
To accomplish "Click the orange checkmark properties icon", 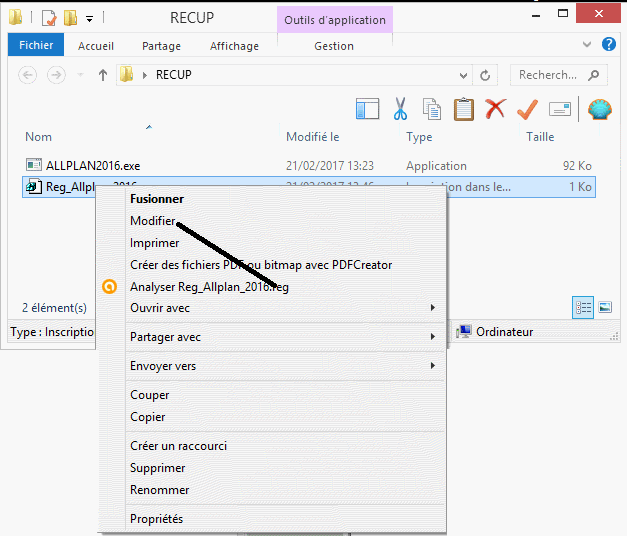I will coord(527,108).
